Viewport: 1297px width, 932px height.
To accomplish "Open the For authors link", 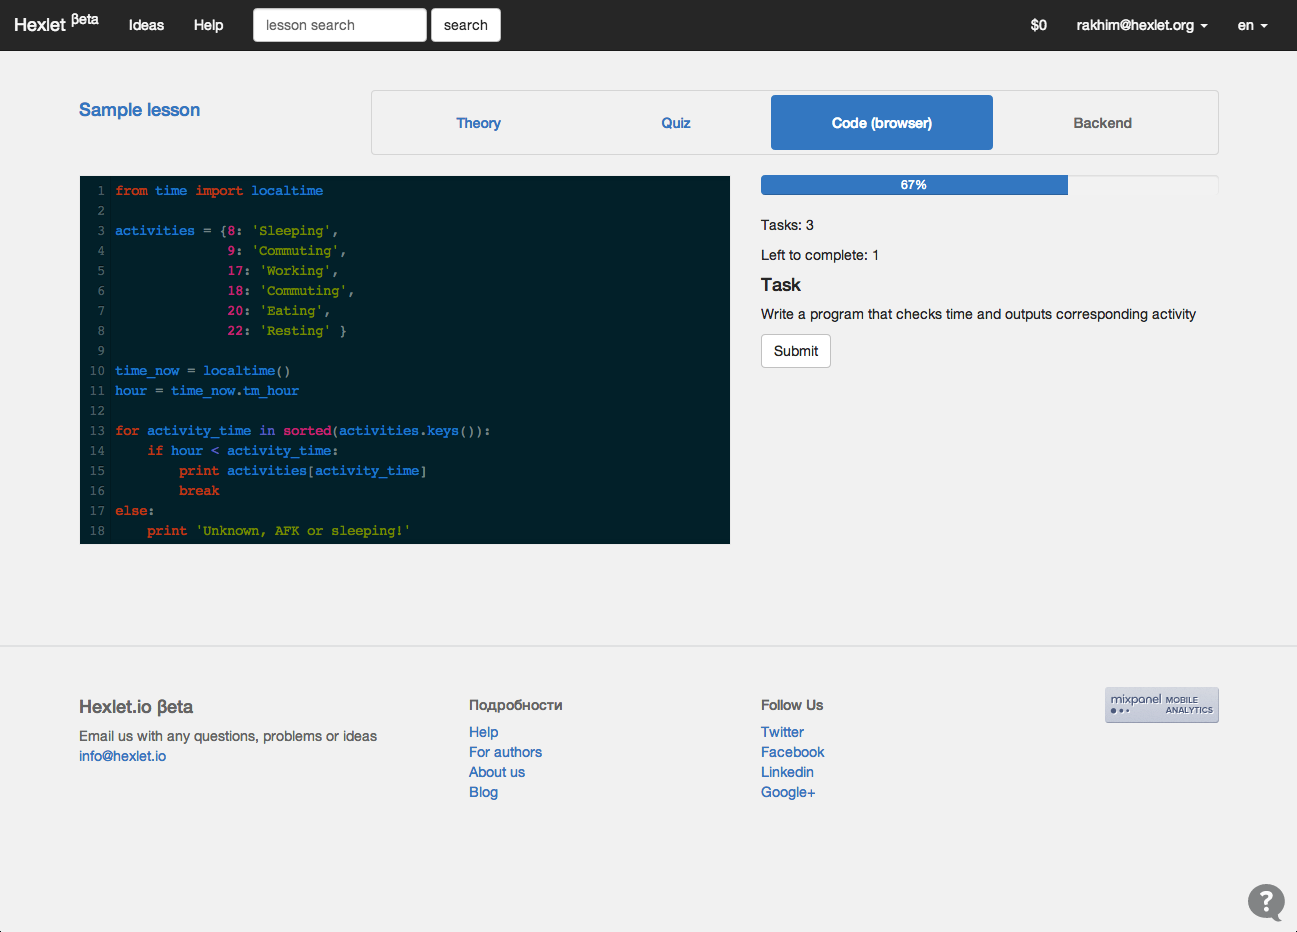I will (x=505, y=752).
